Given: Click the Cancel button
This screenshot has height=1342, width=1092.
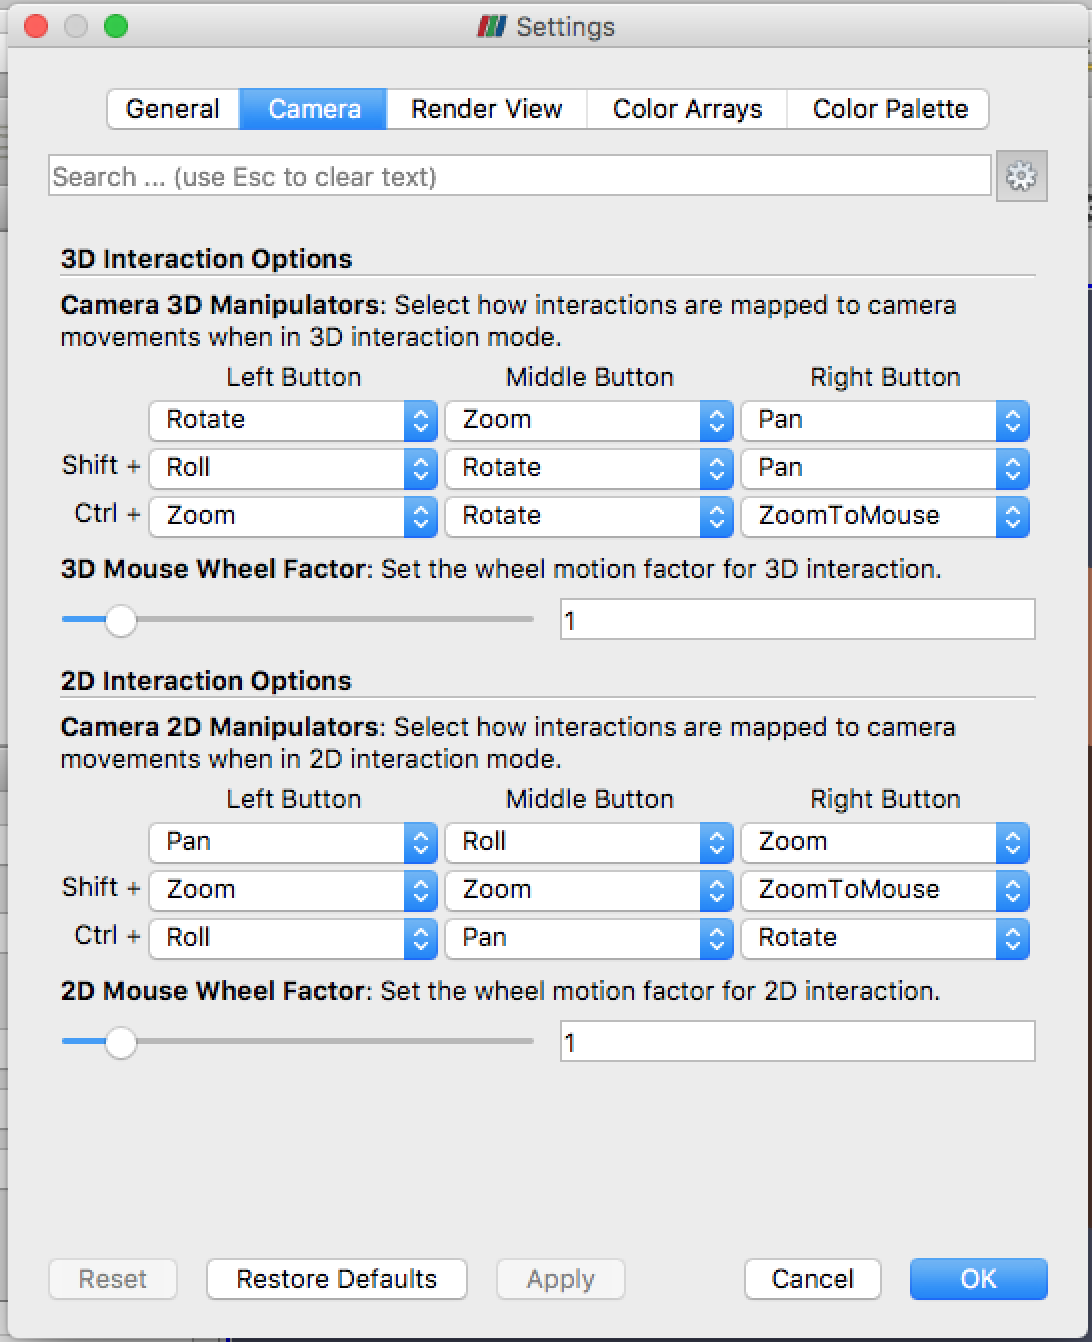Looking at the screenshot, I should click(x=812, y=1279).
